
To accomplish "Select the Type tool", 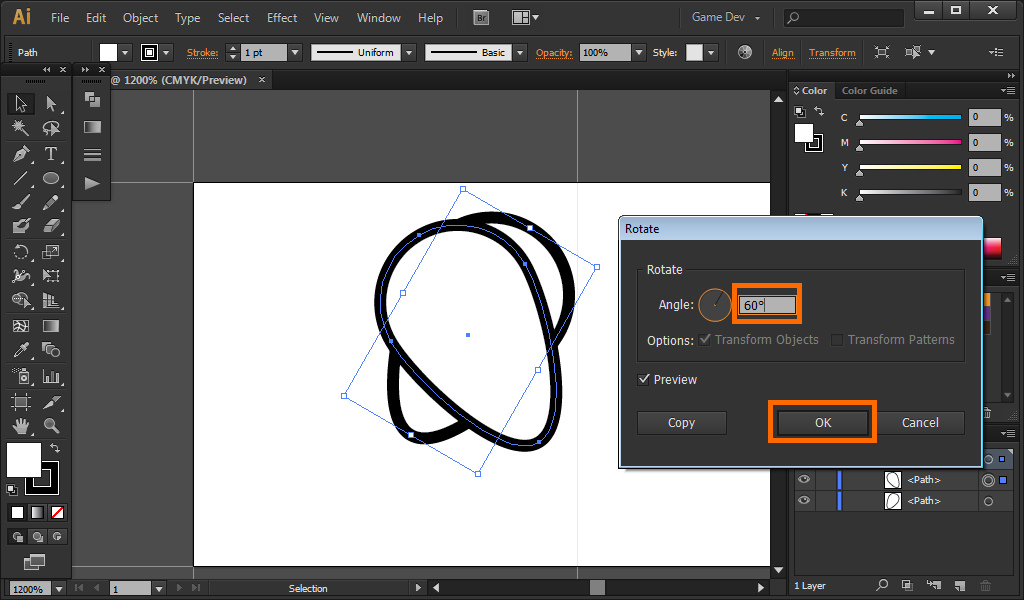I will pos(51,154).
